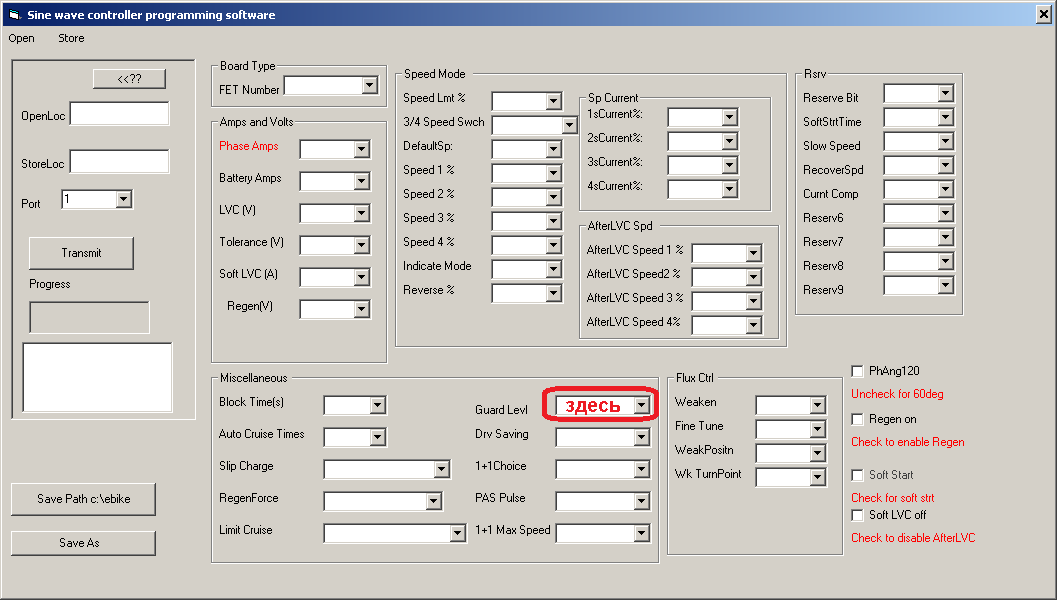
Task: Click the OpenLoc text field
Action: pos(119,114)
